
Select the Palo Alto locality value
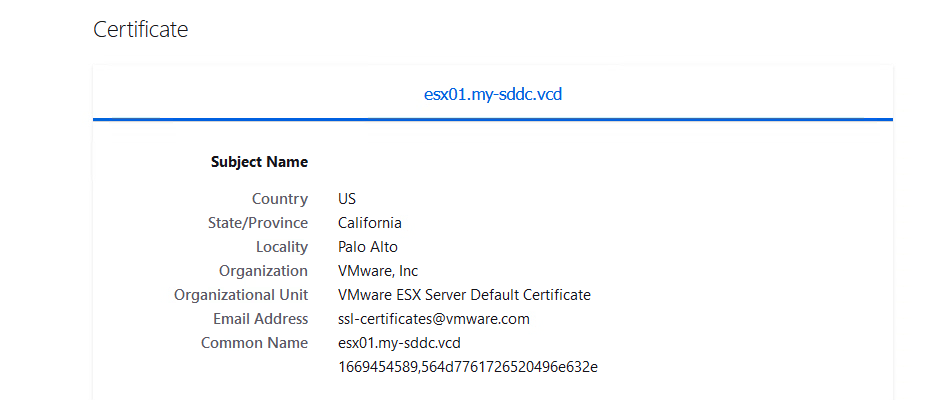(368, 247)
